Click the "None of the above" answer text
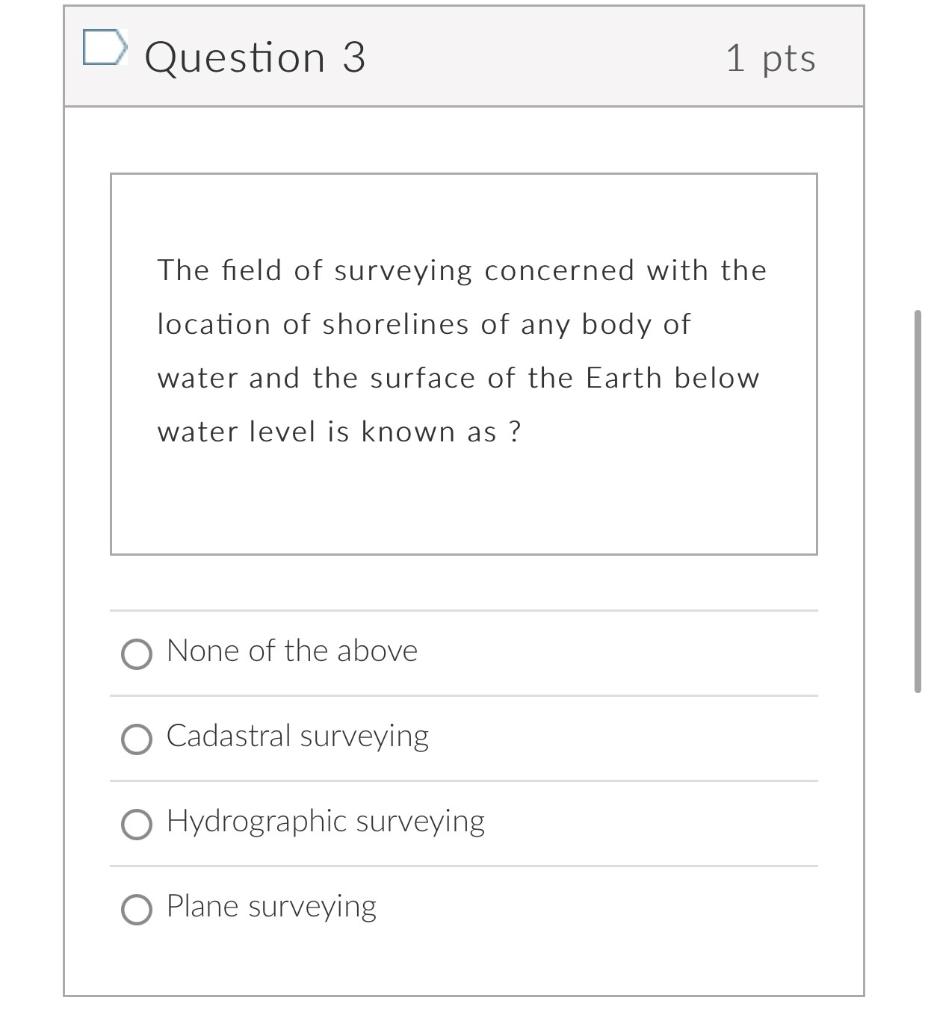Viewport: 928px width, 1024px height. click(291, 649)
